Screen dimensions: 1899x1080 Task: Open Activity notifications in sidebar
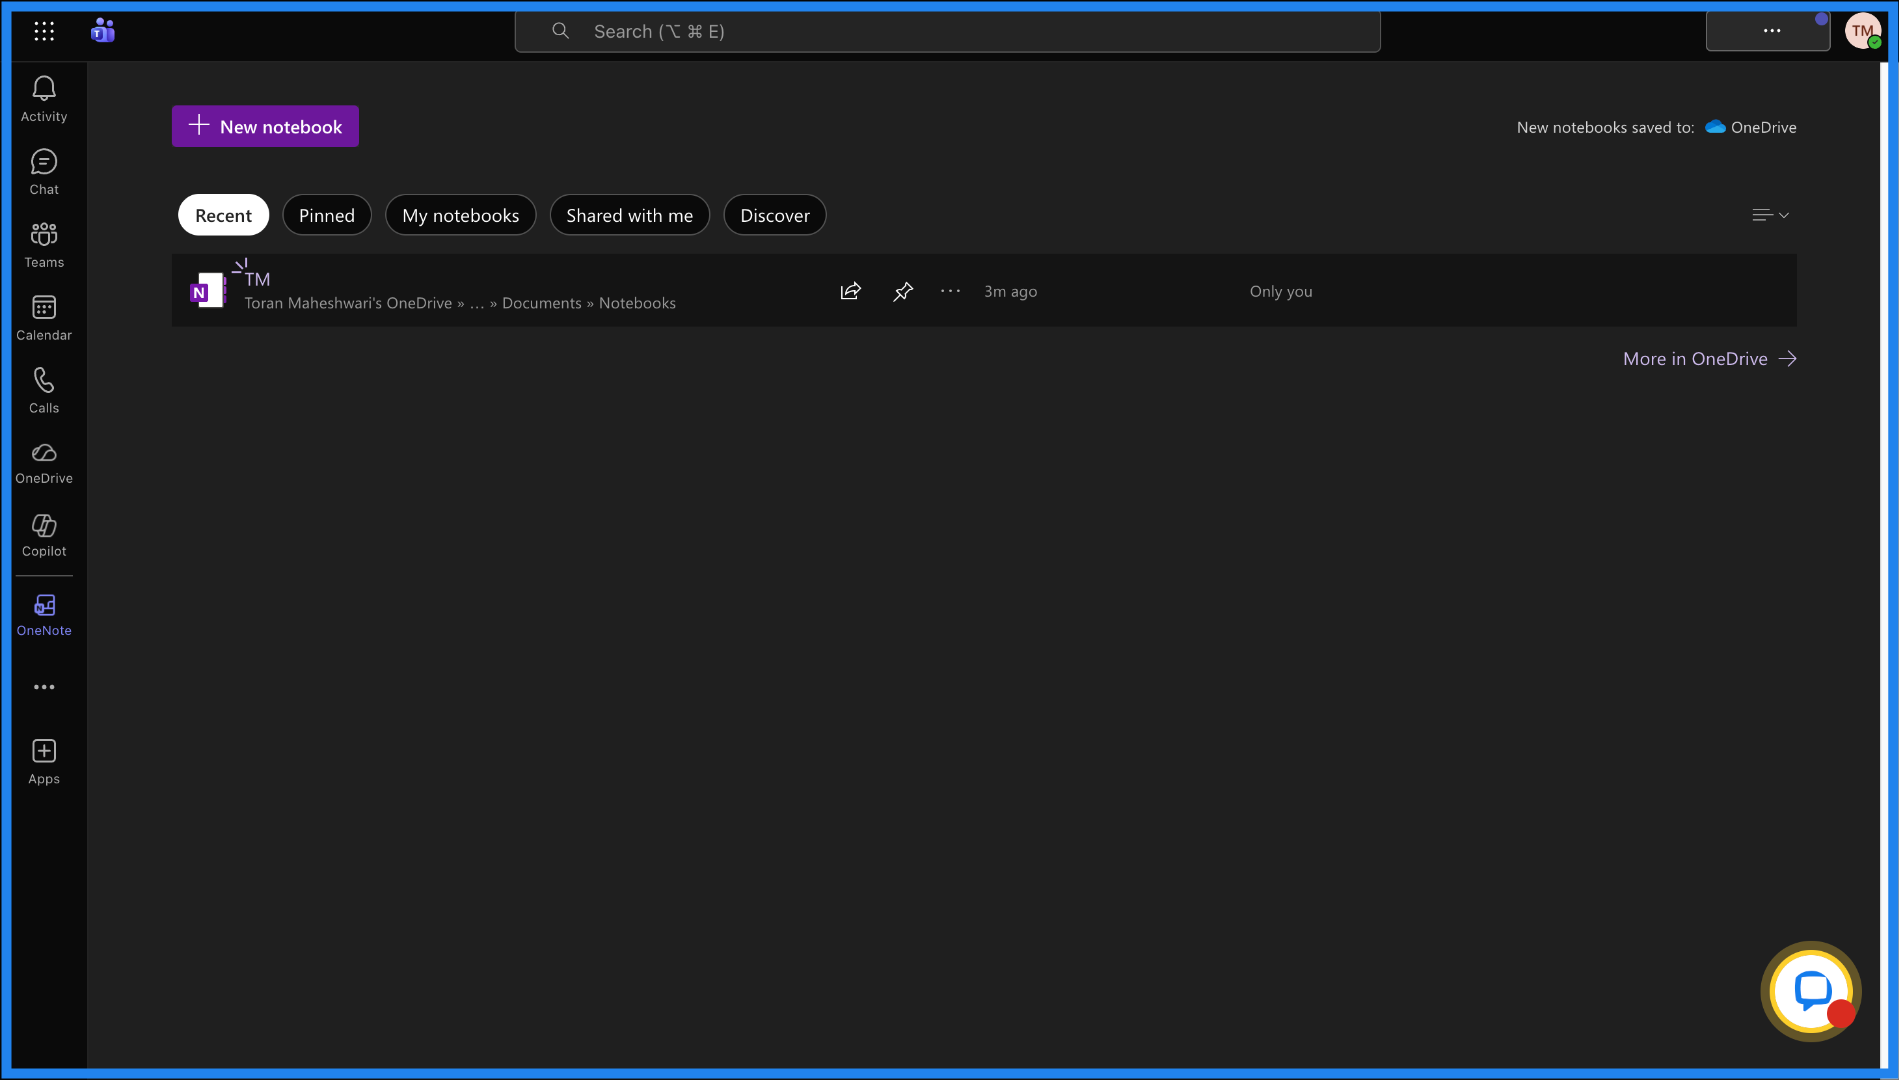[x=44, y=99]
